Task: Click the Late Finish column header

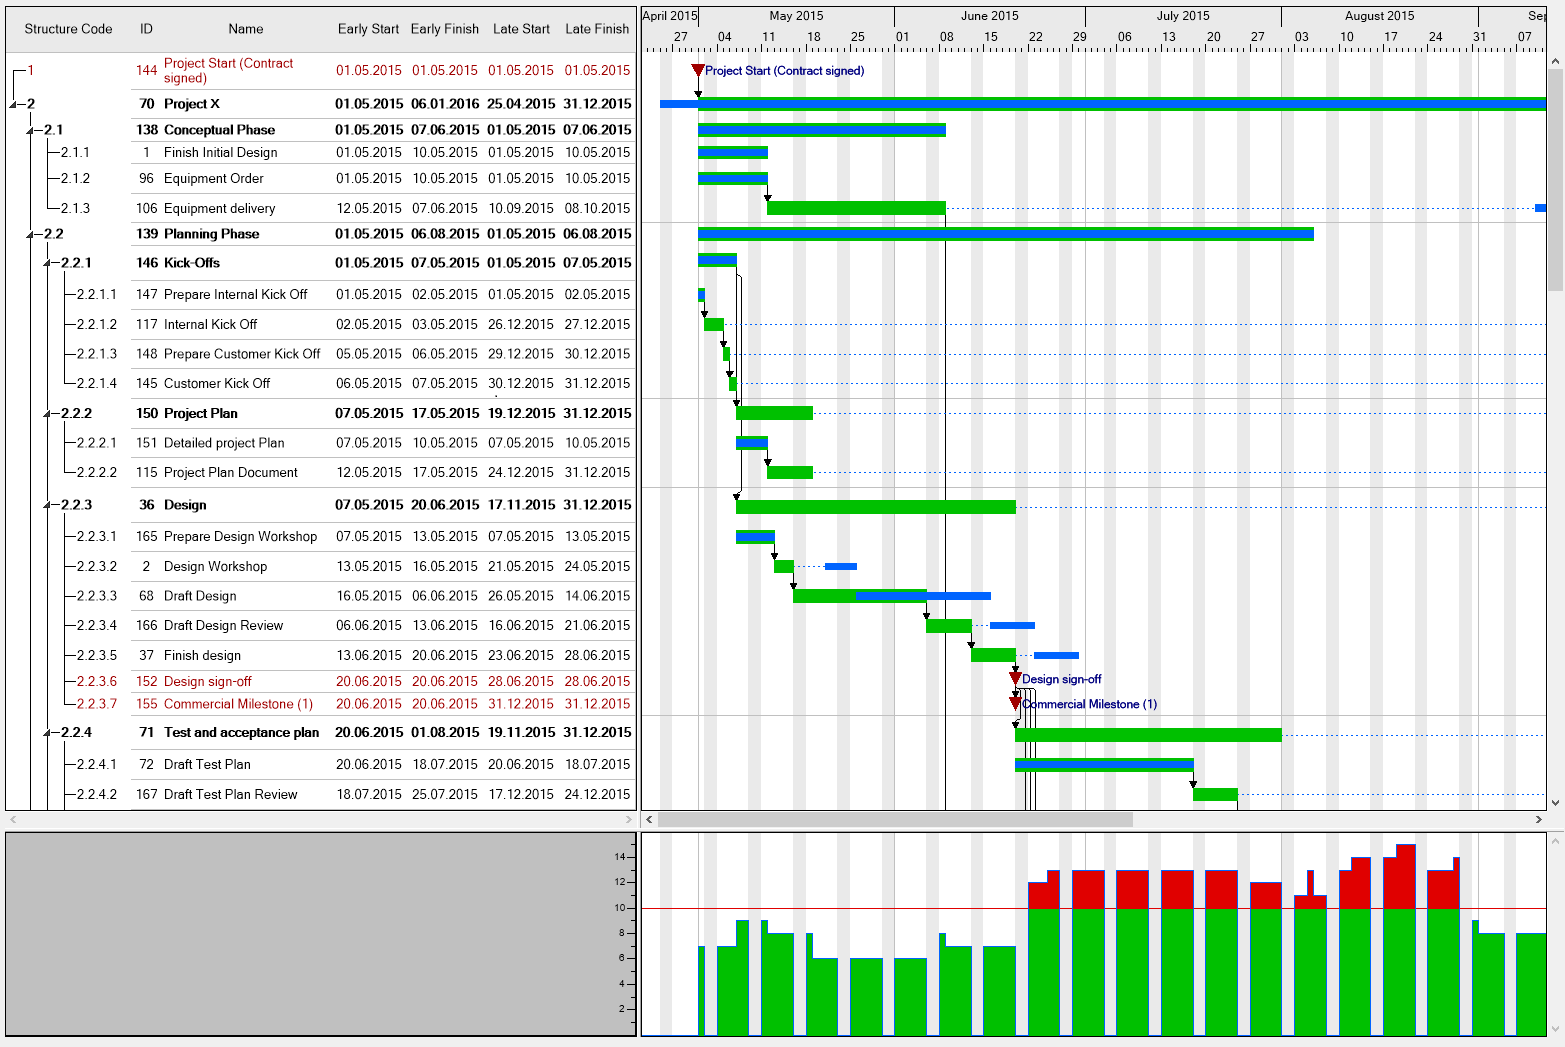Action: (597, 29)
